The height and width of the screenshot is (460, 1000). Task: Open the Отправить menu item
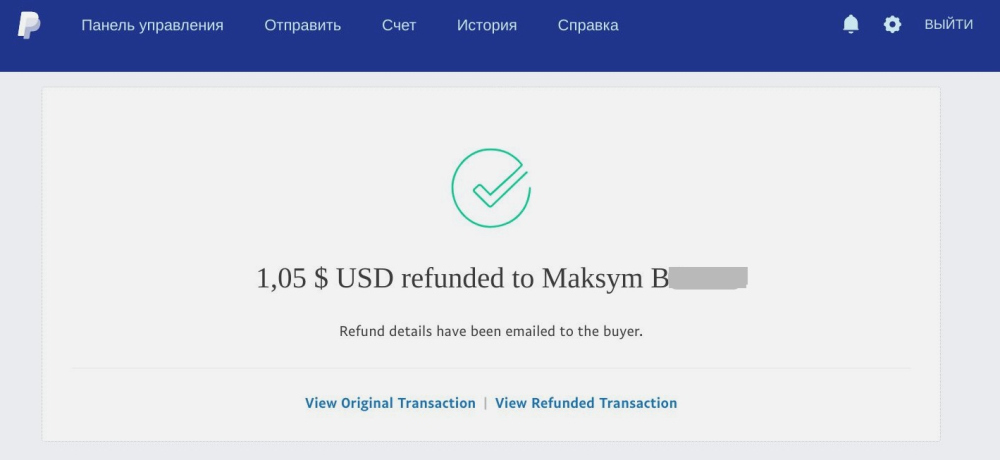click(303, 25)
